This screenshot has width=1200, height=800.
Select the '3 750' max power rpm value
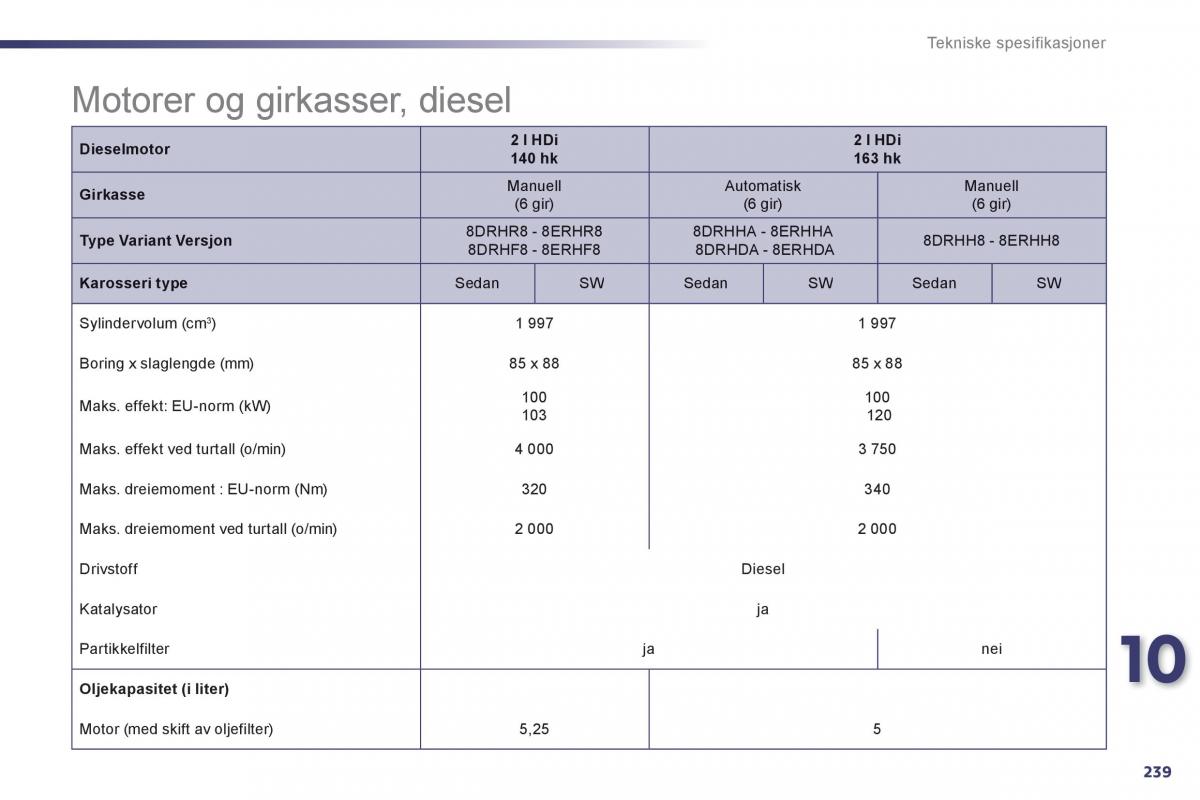(x=877, y=449)
